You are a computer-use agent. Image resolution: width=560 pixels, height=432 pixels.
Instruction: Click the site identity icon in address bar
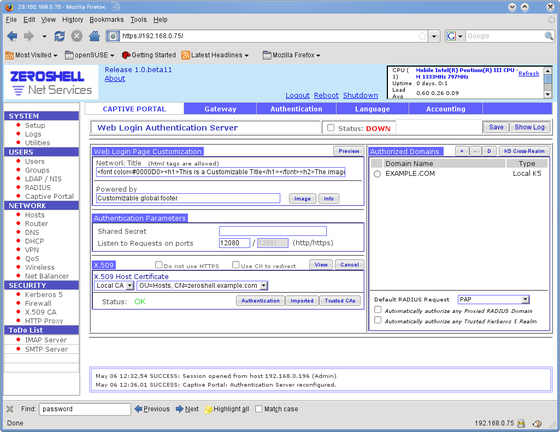click(x=113, y=36)
